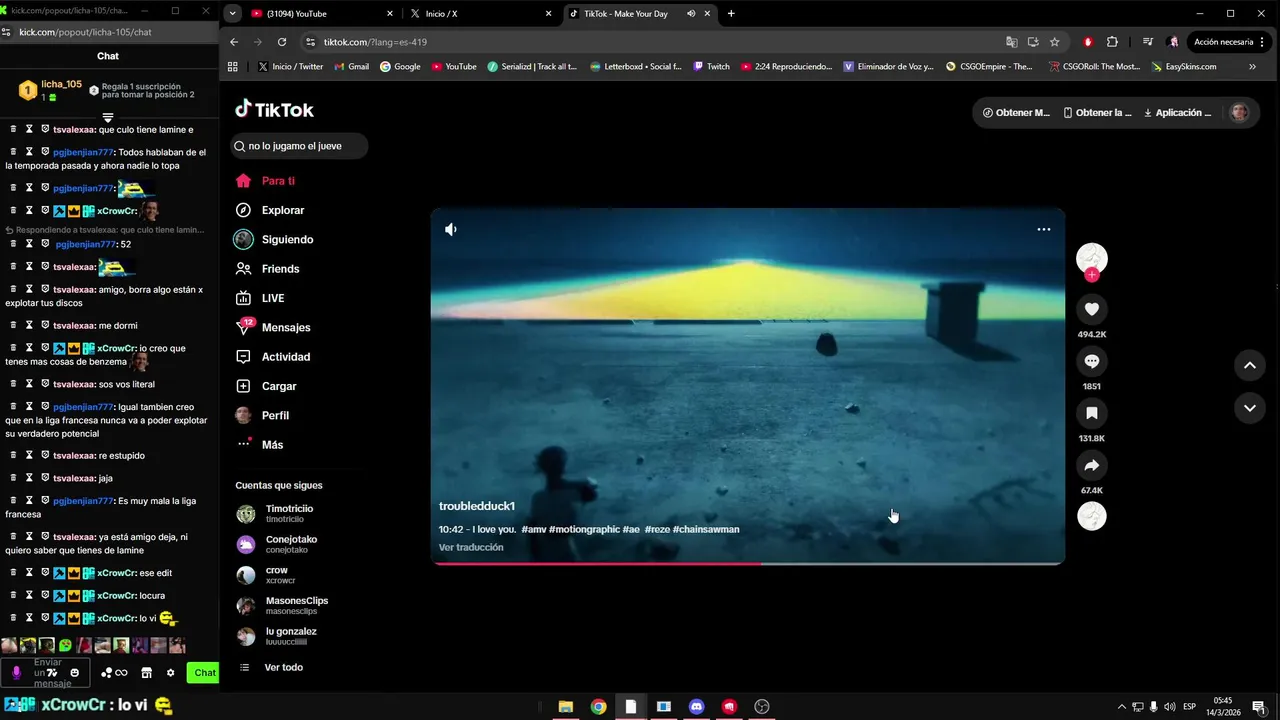Open video three-dot more options

1043,229
